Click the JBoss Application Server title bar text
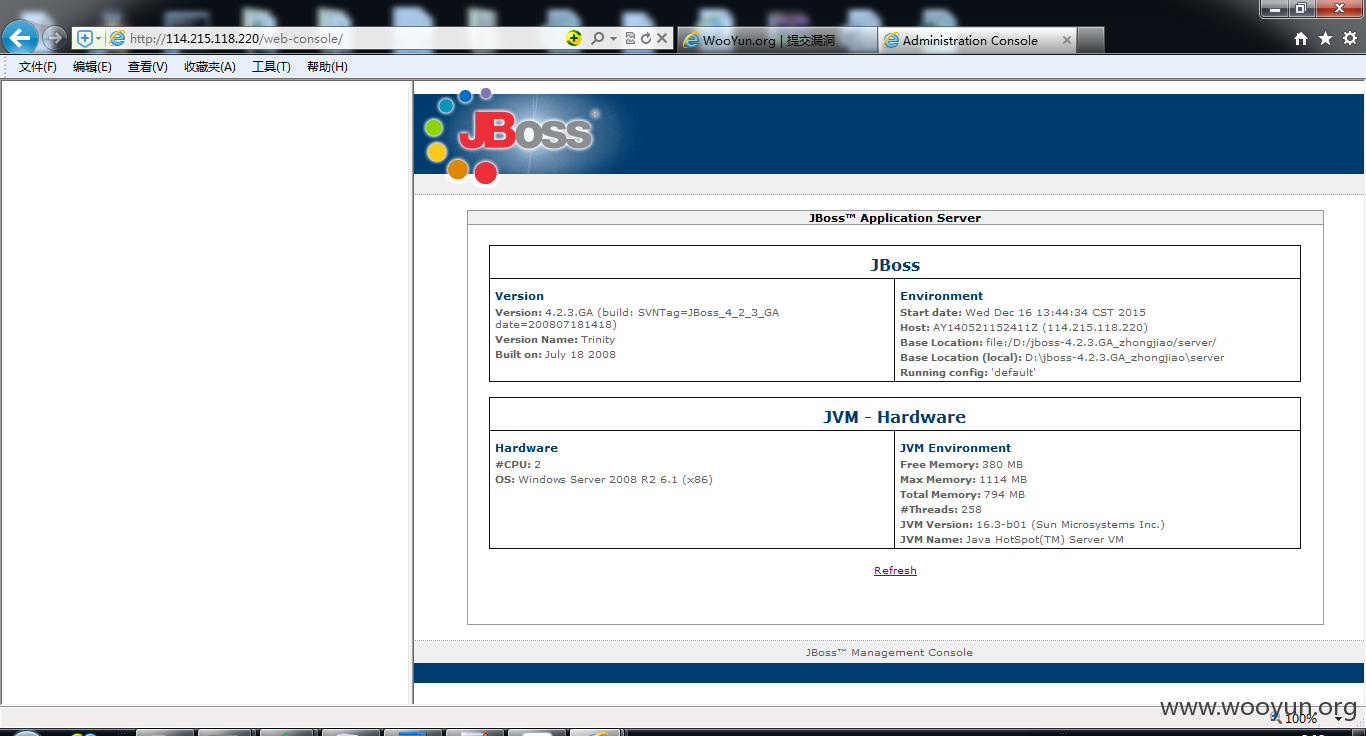 895,218
